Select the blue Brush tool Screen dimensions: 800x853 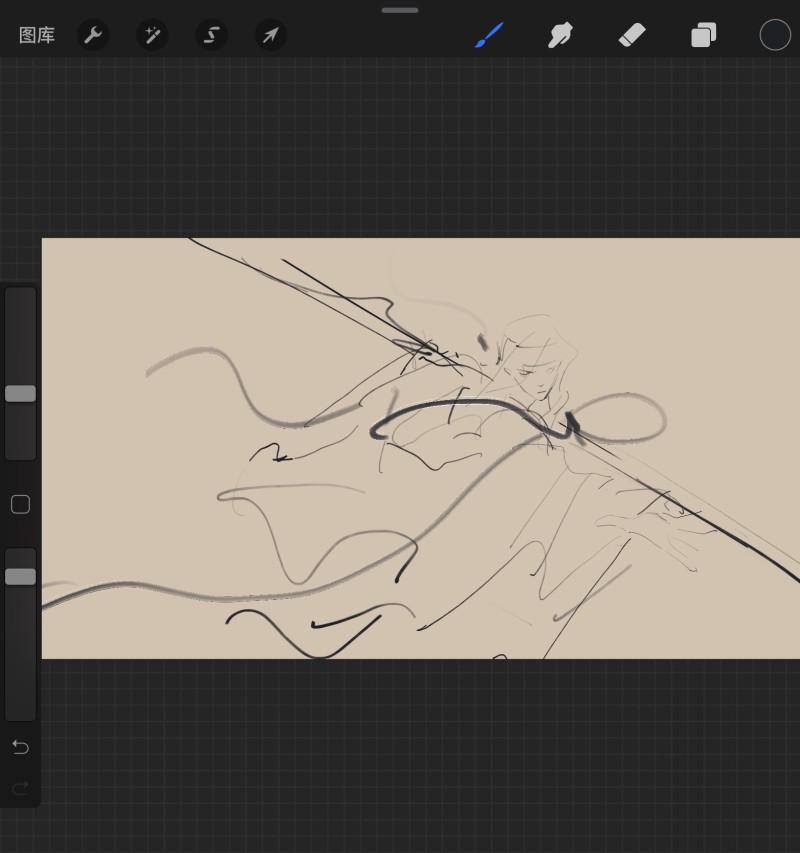point(489,35)
